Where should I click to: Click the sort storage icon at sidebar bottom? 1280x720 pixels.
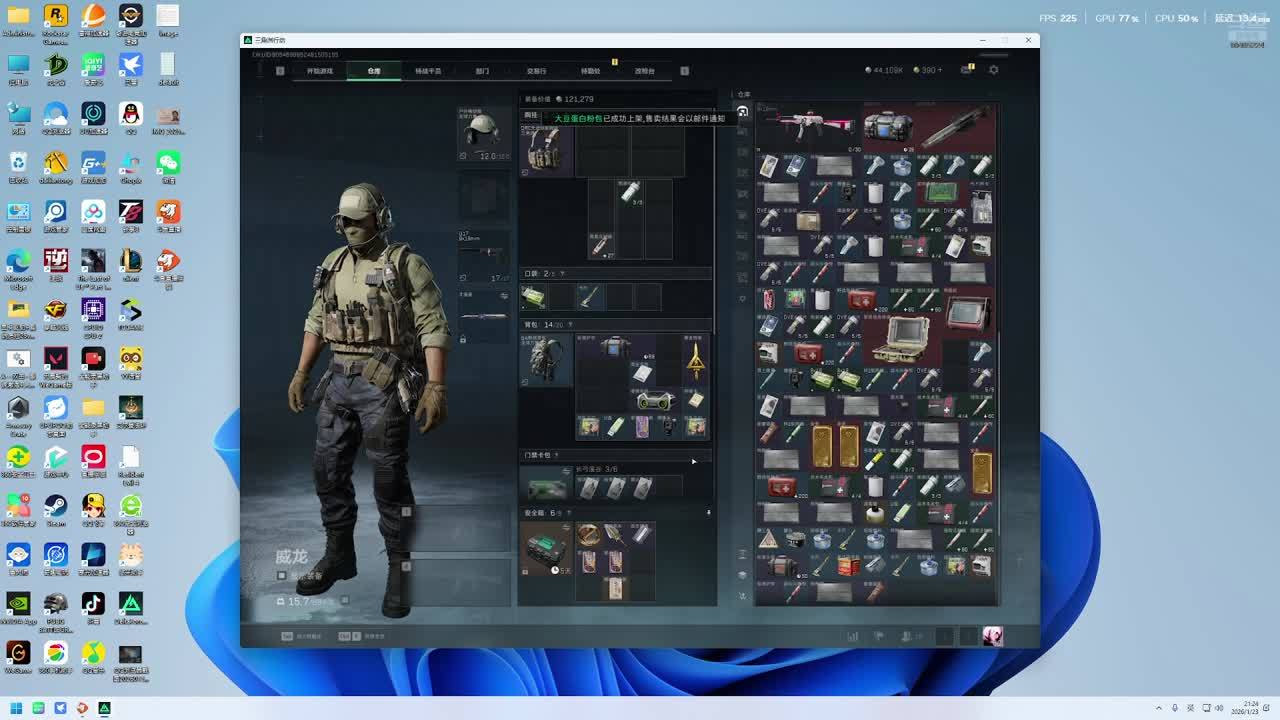742,596
